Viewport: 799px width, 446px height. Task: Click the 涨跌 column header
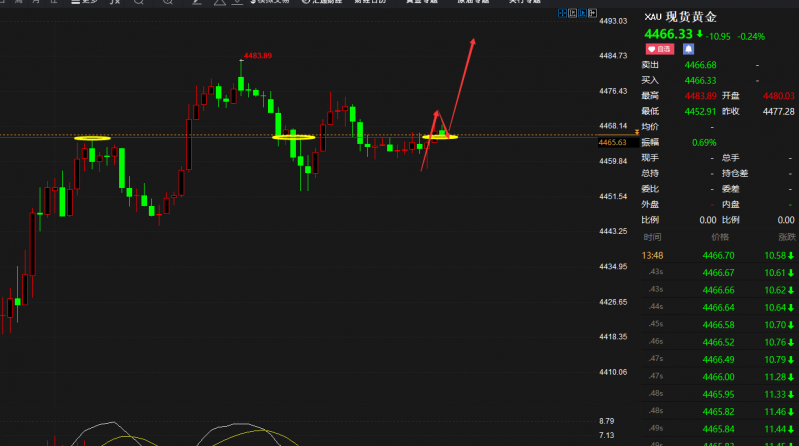click(x=785, y=237)
